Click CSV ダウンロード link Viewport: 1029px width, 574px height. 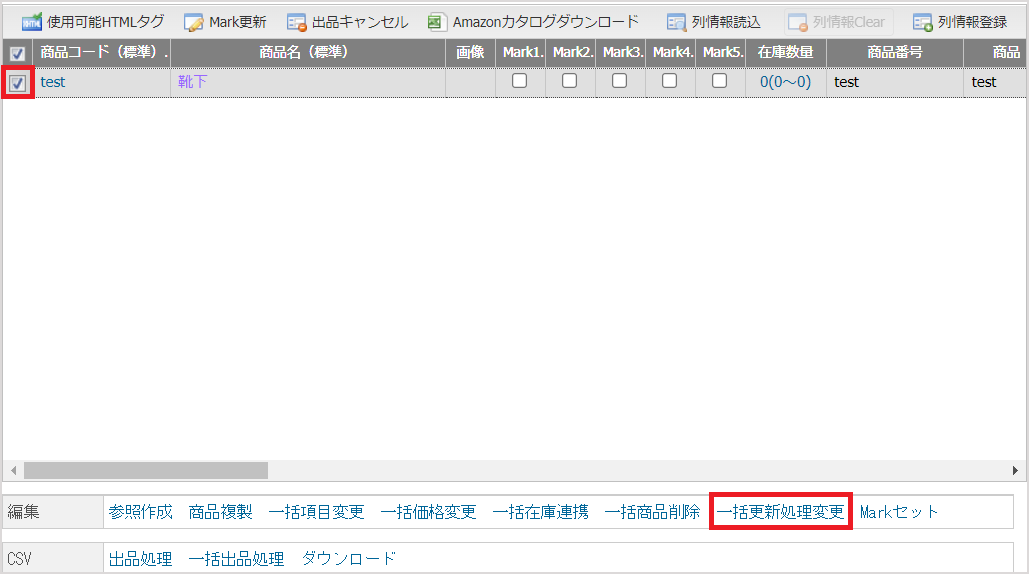click(x=349, y=559)
